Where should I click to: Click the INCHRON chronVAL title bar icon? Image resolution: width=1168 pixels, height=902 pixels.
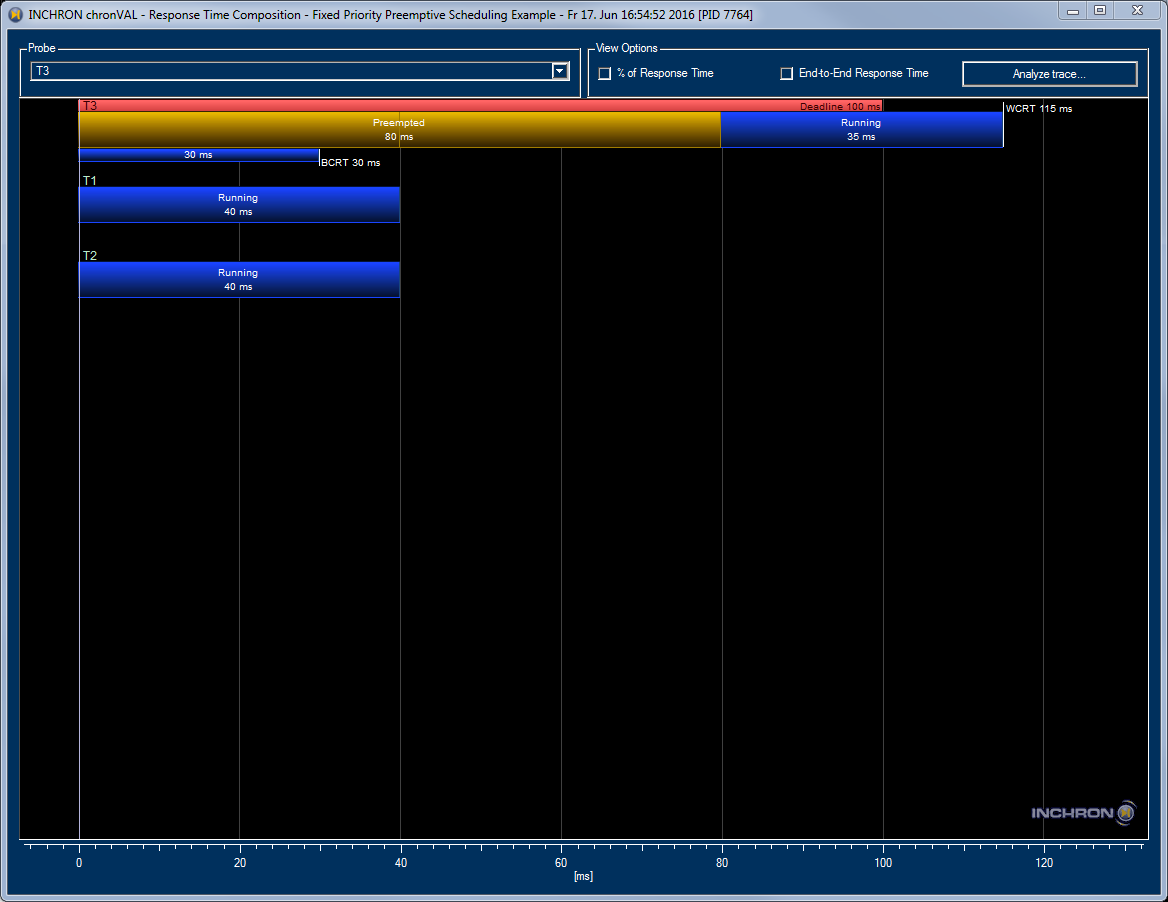15,14
